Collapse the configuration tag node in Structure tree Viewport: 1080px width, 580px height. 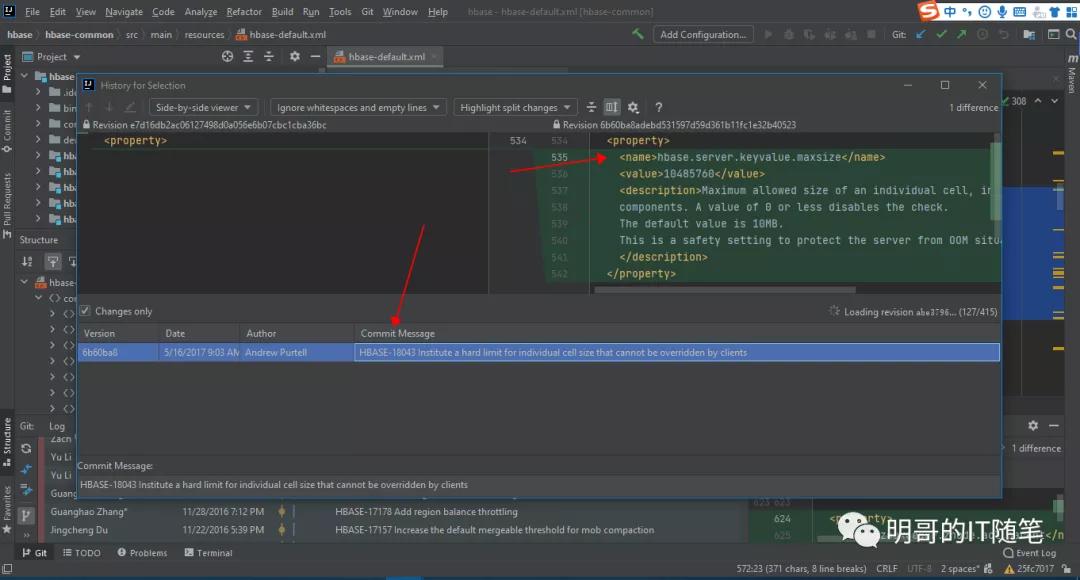pos(39,298)
